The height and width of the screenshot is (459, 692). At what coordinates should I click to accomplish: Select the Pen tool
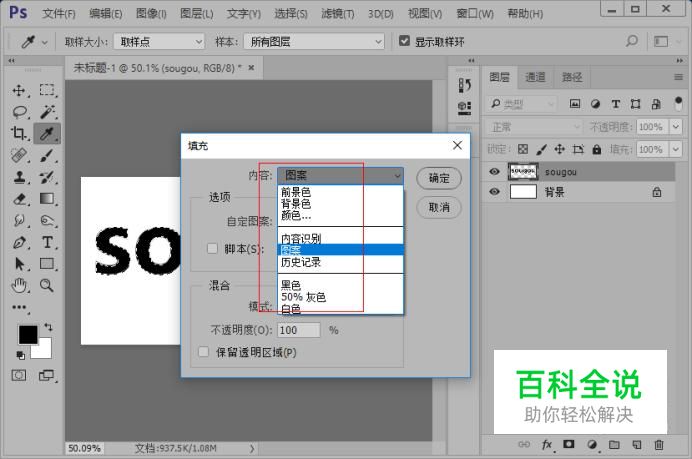point(19,242)
